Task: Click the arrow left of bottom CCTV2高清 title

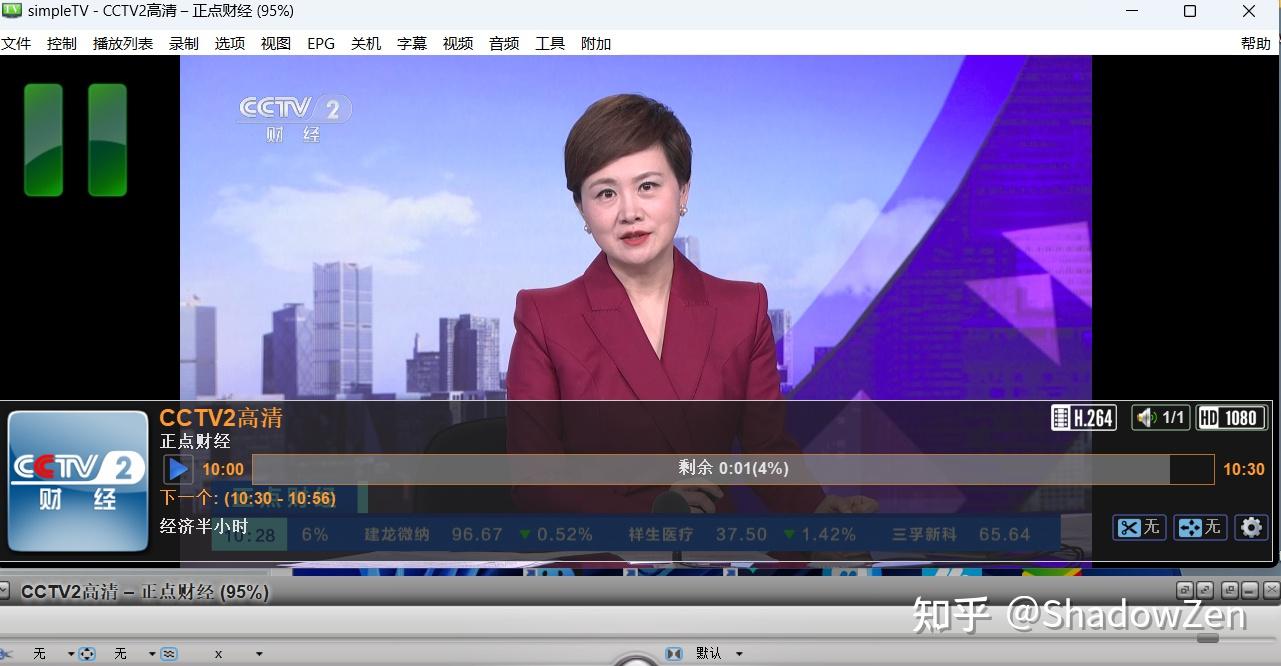Action: tap(5, 590)
